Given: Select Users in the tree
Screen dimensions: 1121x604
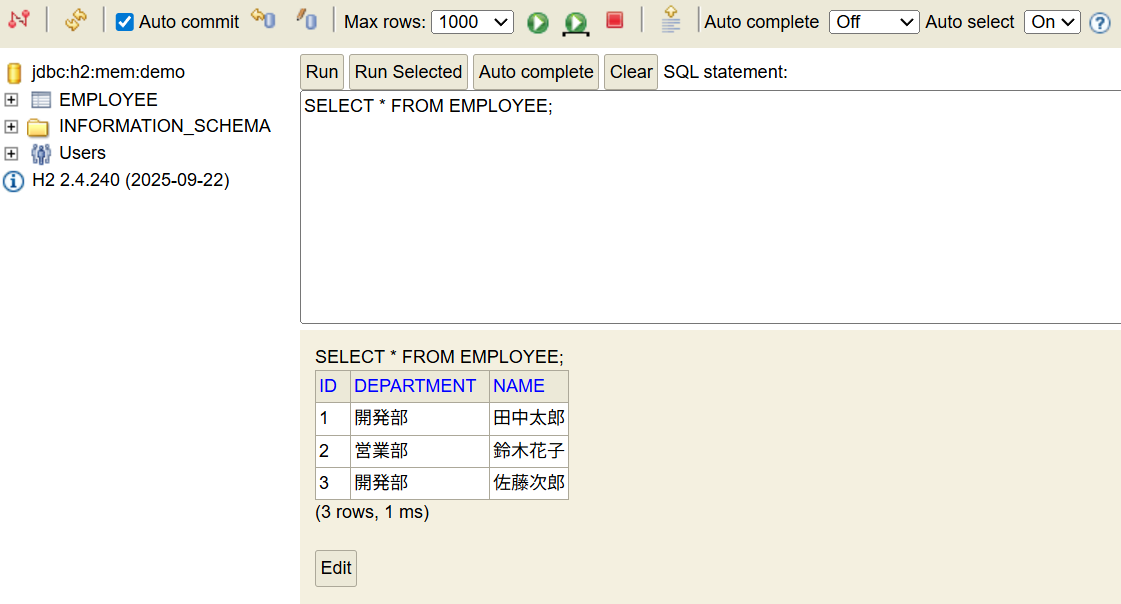Looking at the screenshot, I should [x=82, y=153].
